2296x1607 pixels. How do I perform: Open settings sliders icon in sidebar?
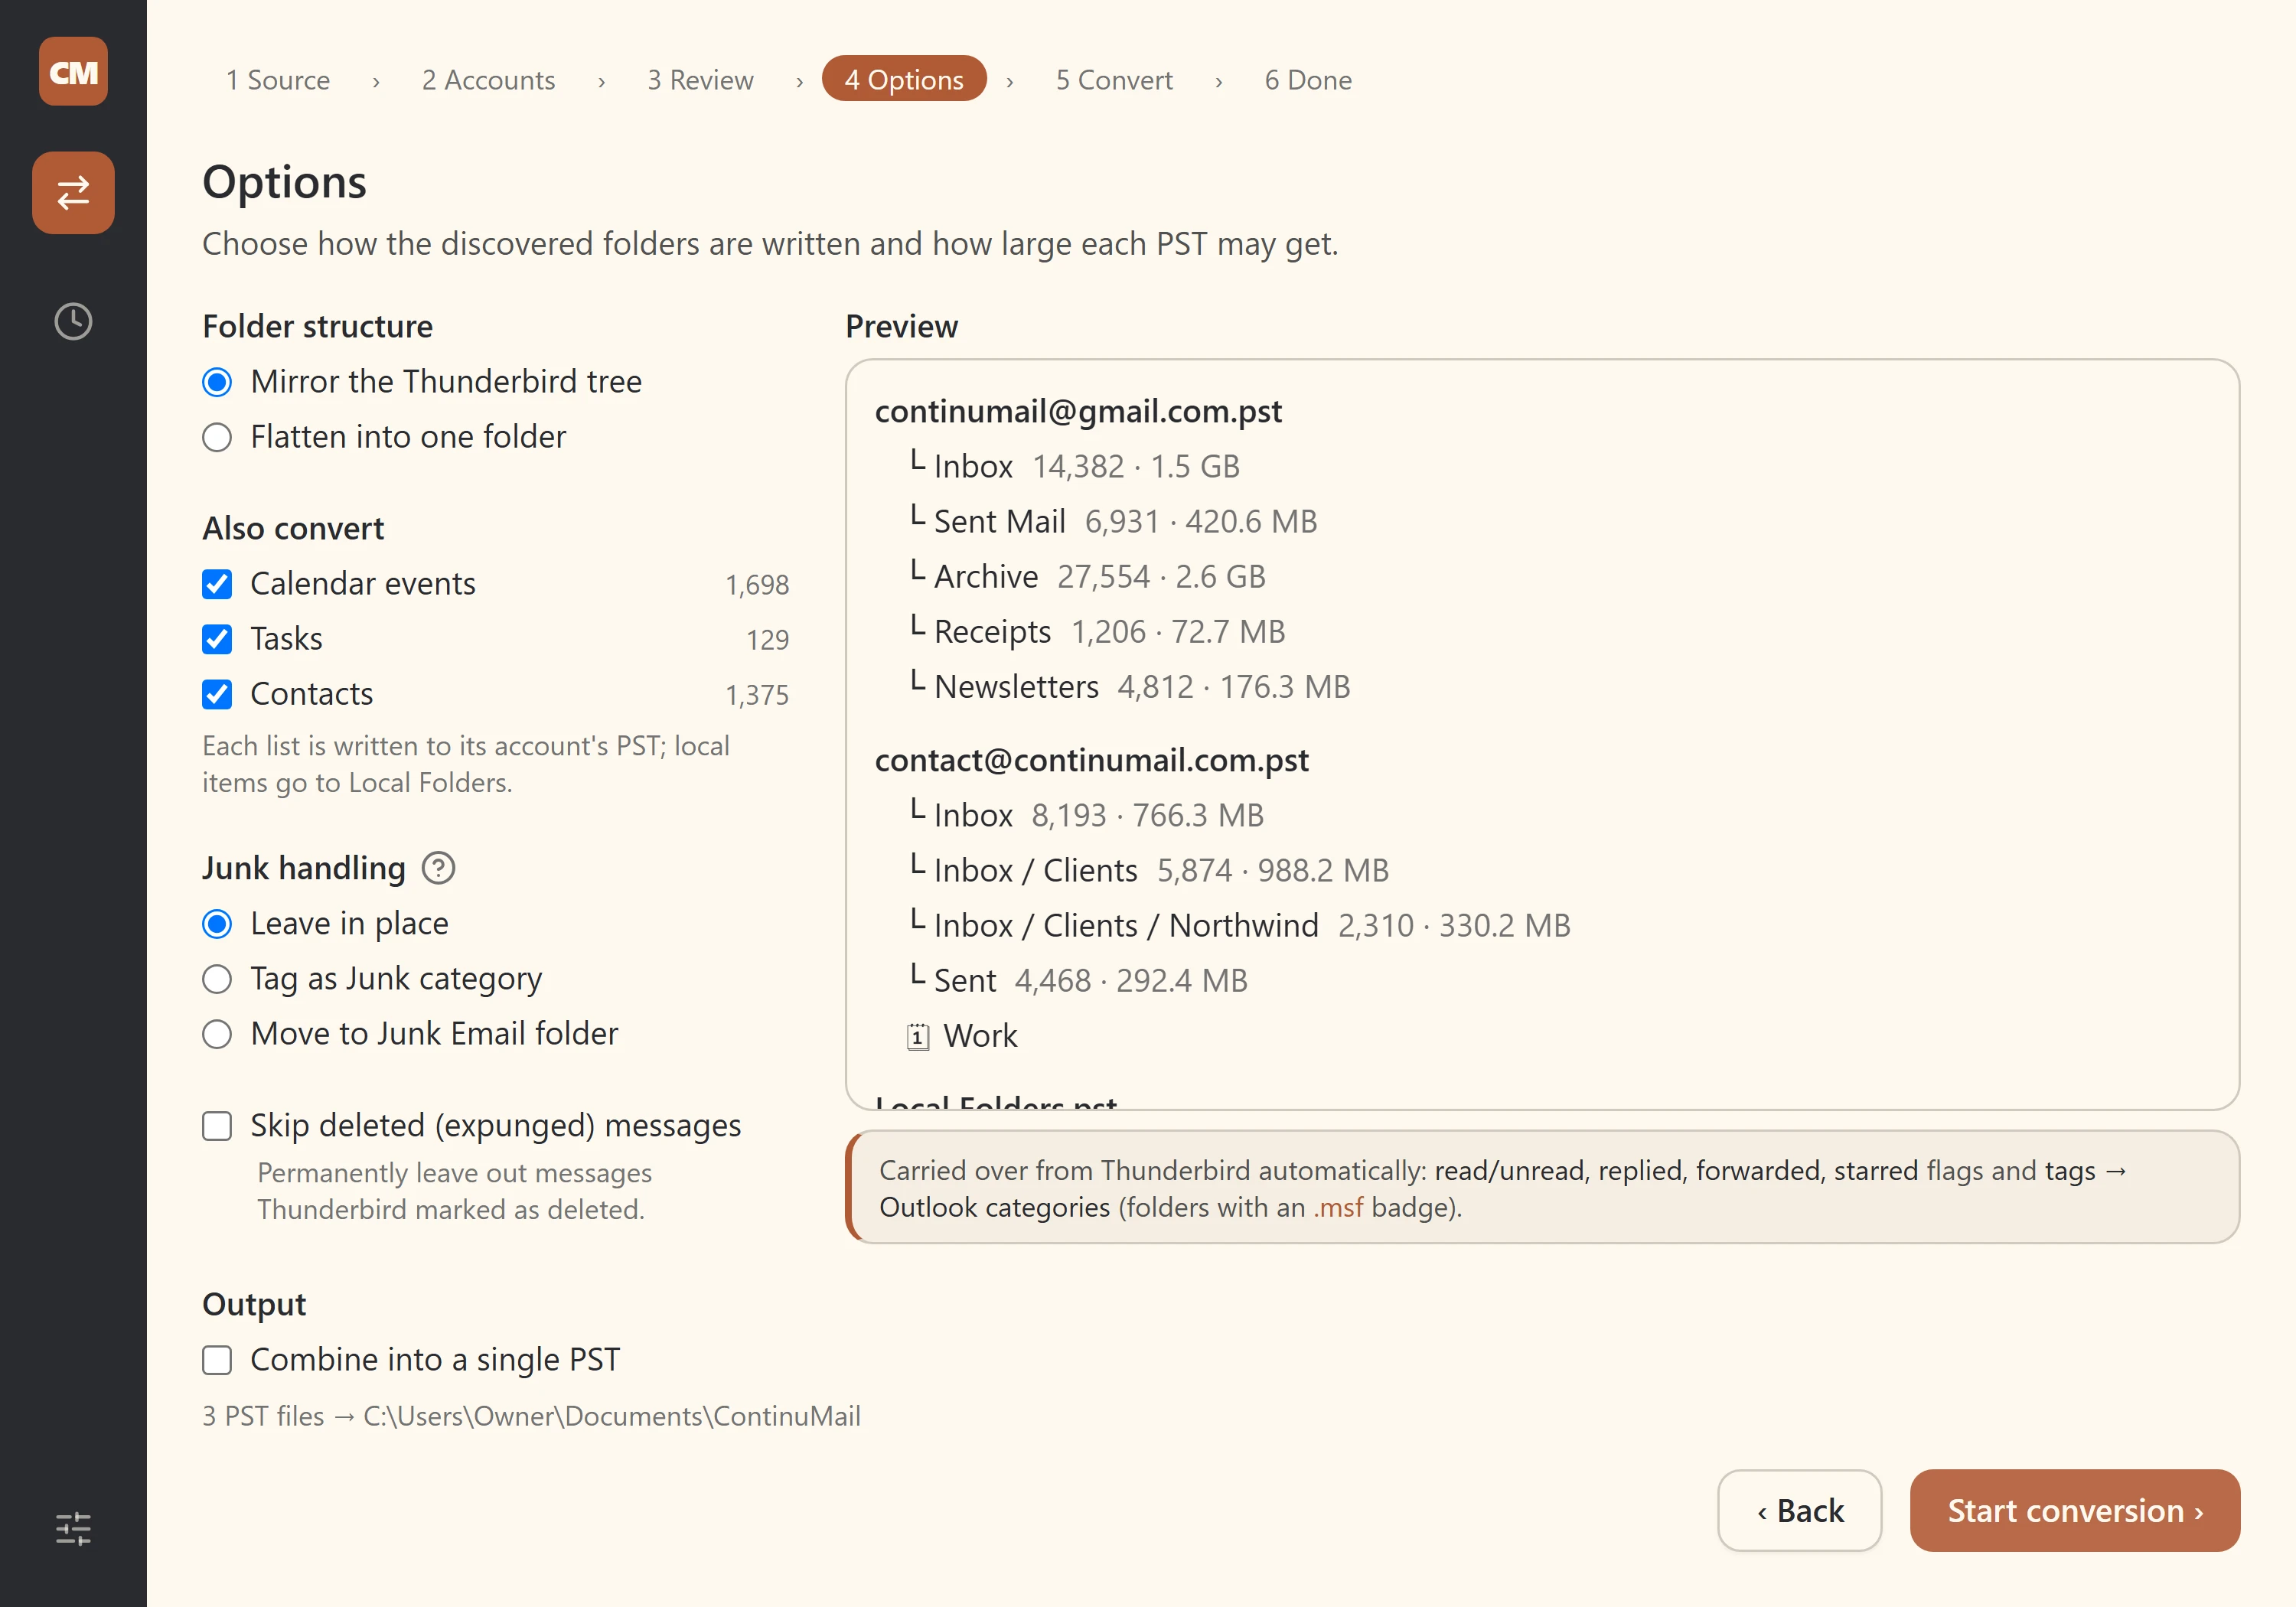[x=73, y=1528]
